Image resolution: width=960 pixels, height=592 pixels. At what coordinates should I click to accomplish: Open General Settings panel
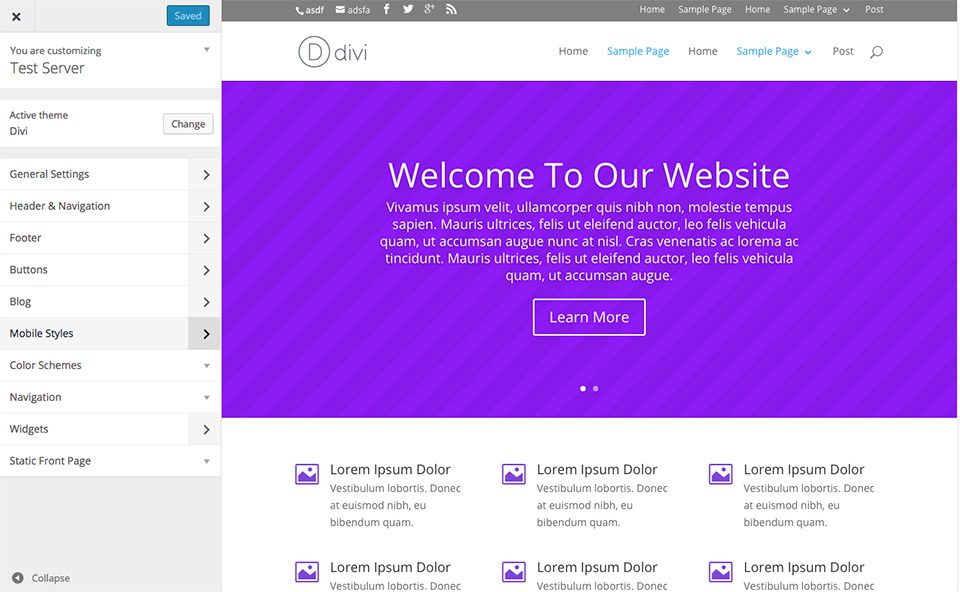click(110, 174)
